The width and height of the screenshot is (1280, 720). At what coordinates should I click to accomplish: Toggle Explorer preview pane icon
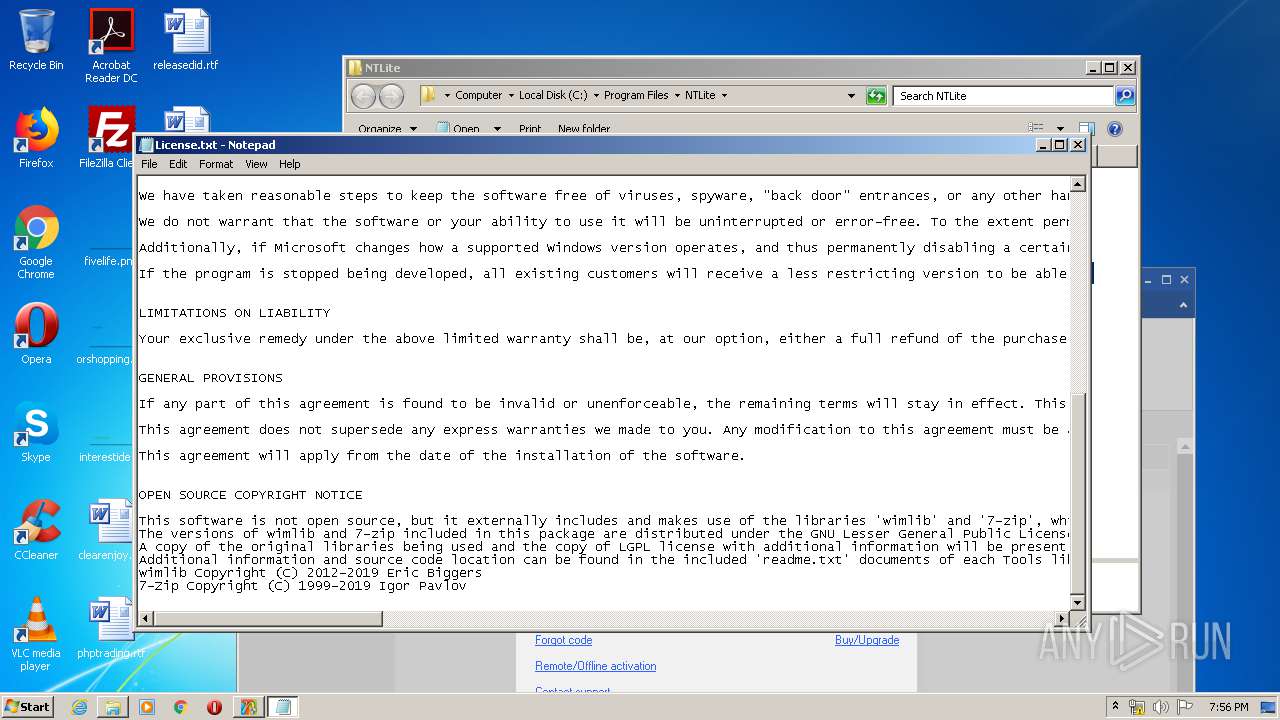1087,129
